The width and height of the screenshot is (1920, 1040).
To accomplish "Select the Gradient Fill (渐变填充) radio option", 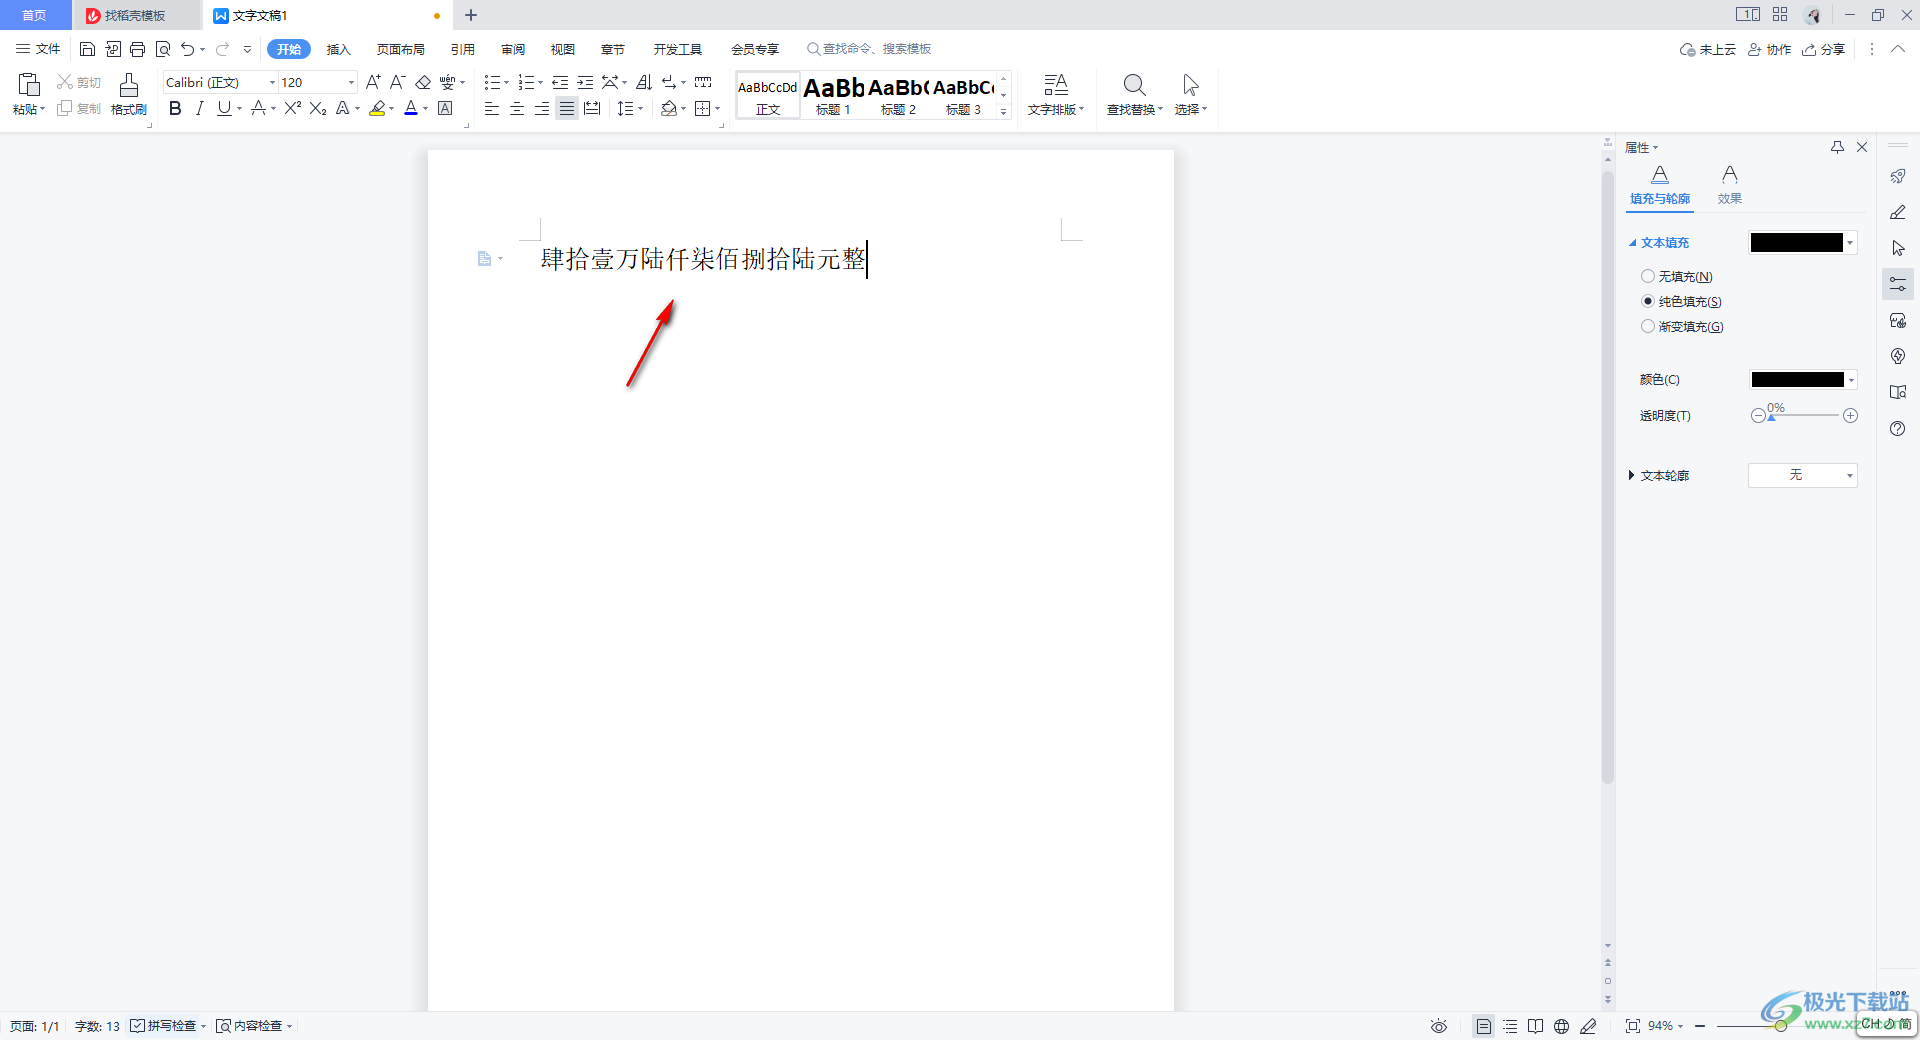I will pyautogui.click(x=1648, y=326).
